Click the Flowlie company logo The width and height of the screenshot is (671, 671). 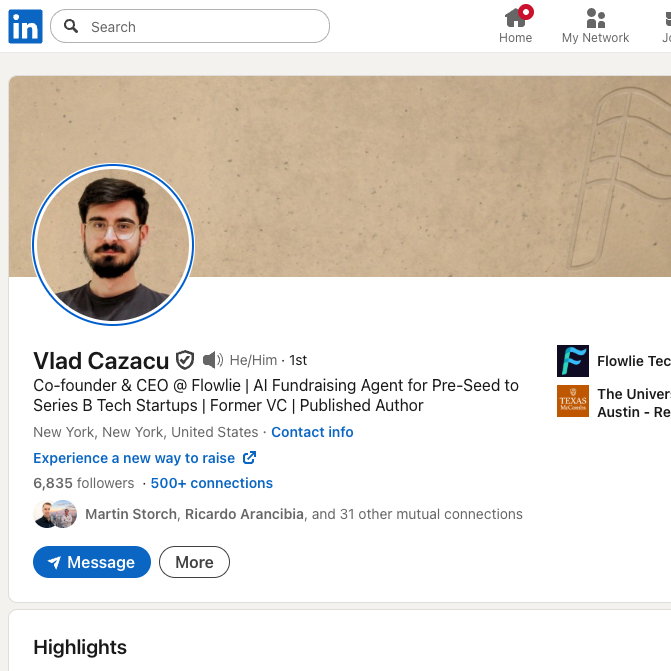point(573,361)
